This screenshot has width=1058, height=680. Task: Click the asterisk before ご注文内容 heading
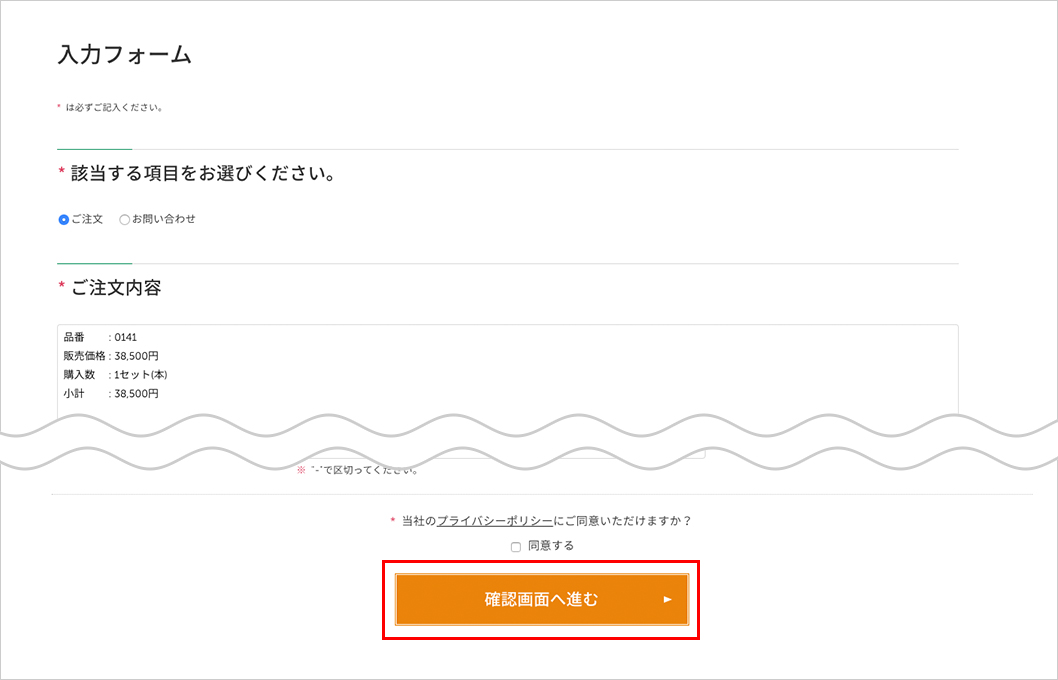tap(60, 286)
